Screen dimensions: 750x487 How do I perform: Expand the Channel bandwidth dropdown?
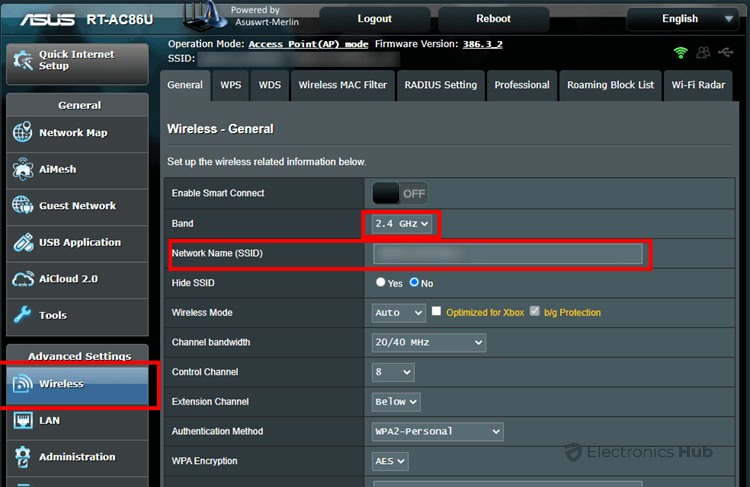pyautogui.click(x=428, y=343)
